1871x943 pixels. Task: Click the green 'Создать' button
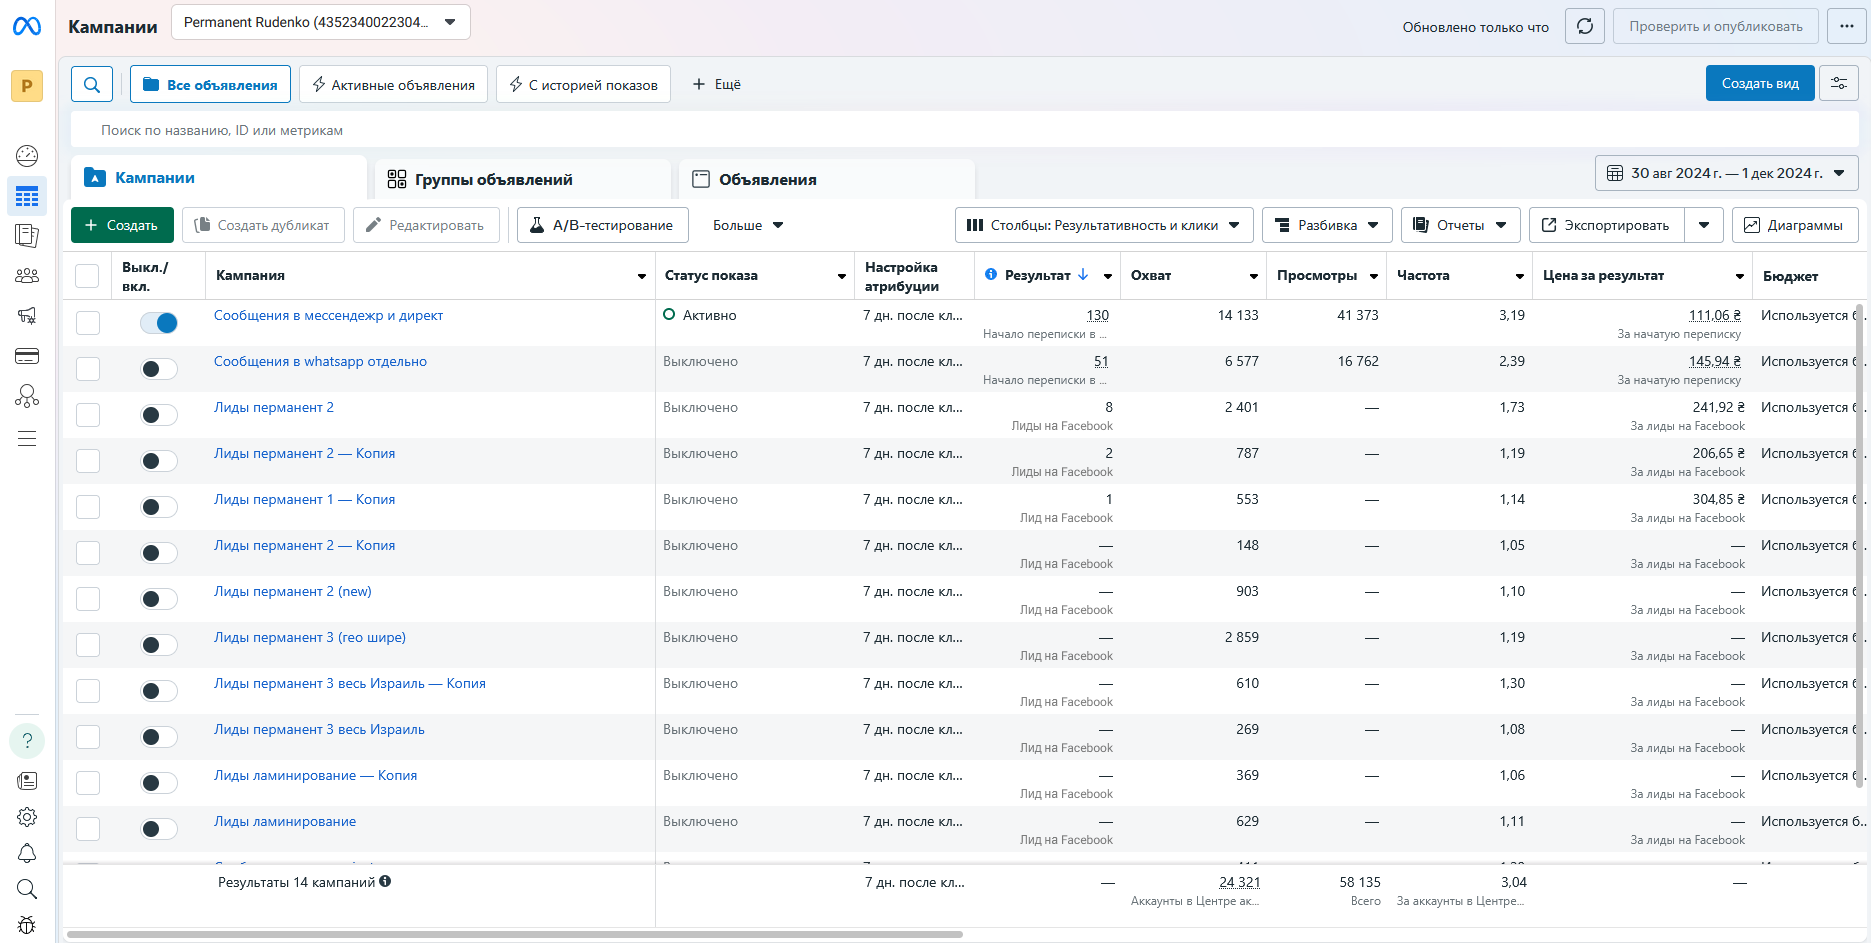coord(122,225)
